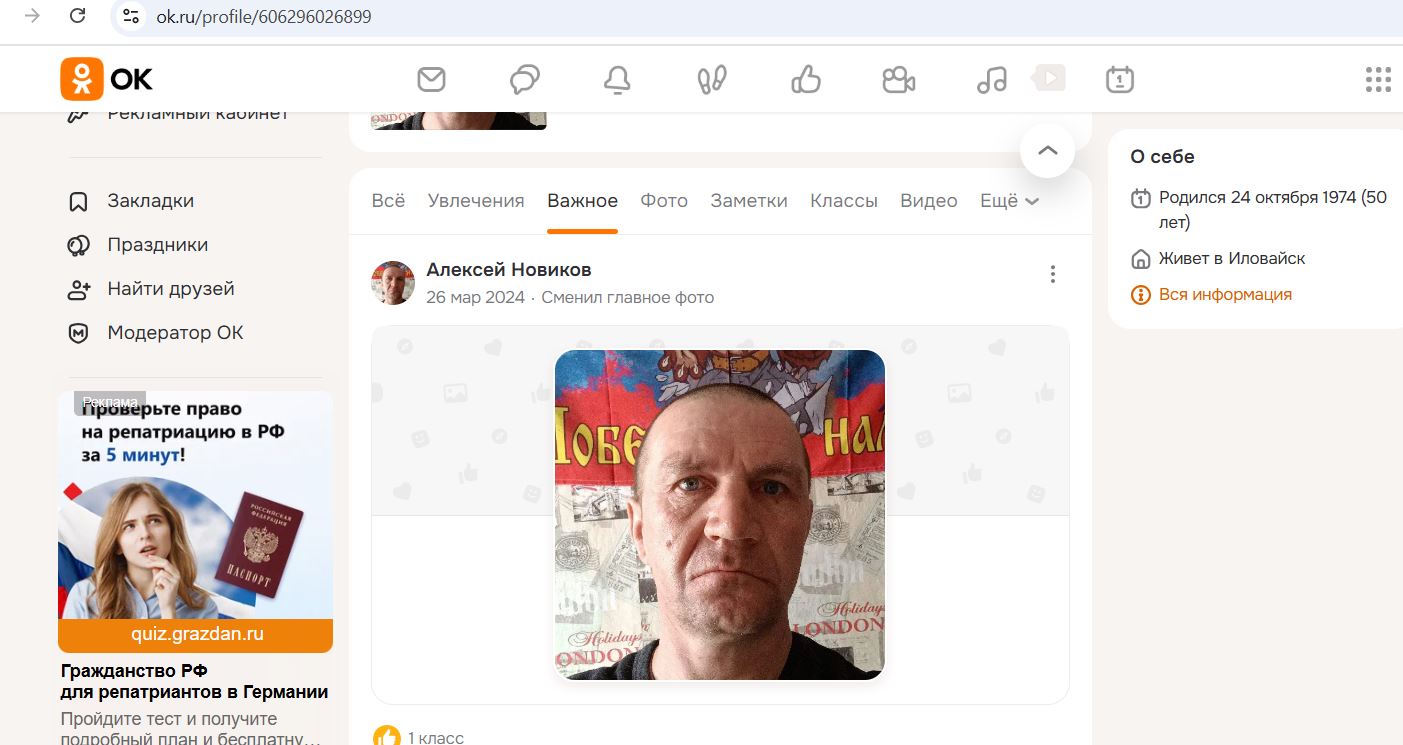
Task: Open Найти друзей in sidebar
Action: [x=171, y=289]
